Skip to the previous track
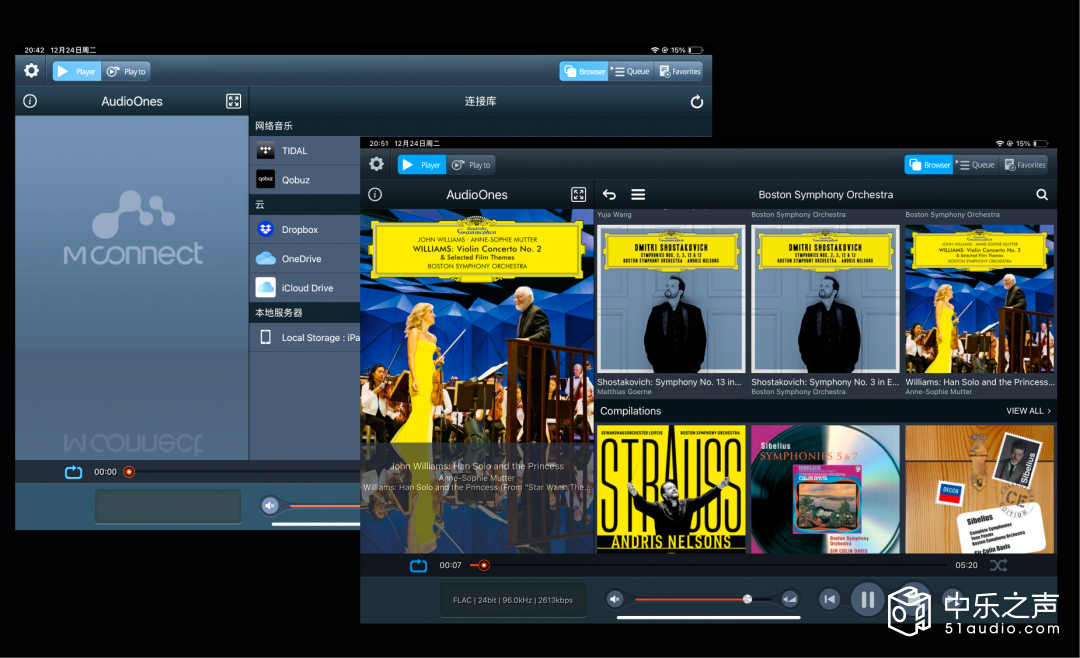The image size is (1080, 658). click(x=830, y=599)
